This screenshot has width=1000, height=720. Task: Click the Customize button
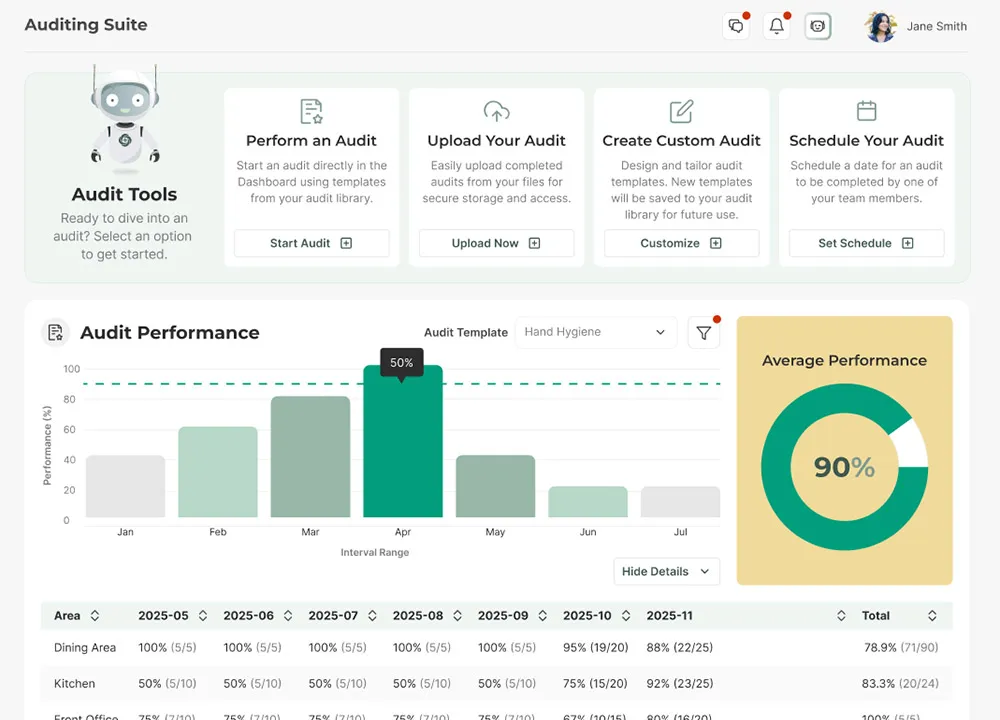pyautogui.click(x=681, y=243)
